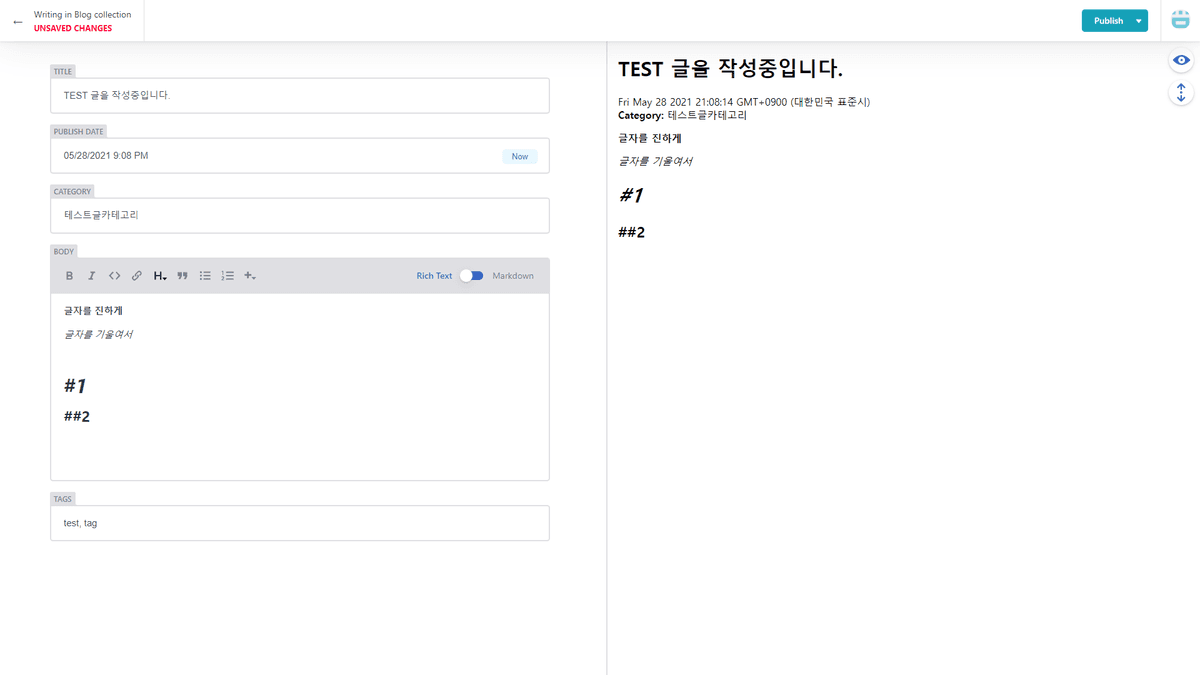
Task: Set publish date to Now
Action: pyautogui.click(x=519, y=156)
